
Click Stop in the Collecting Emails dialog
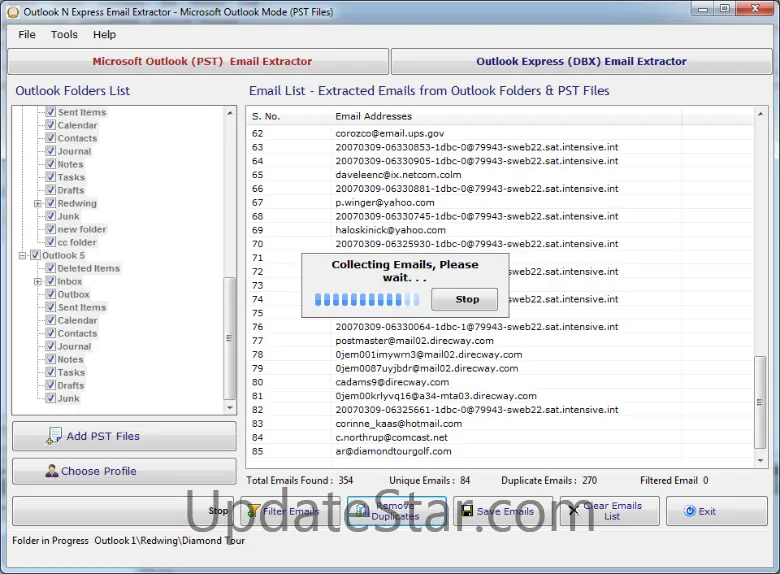coord(465,299)
